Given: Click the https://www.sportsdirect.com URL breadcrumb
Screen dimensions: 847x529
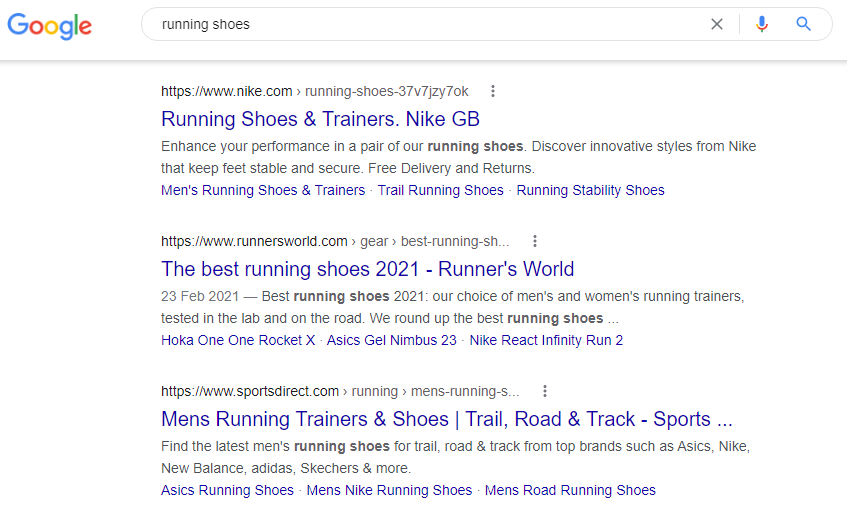Looking at the screenshot, I should pyautogui.click(x=250, y=391).
